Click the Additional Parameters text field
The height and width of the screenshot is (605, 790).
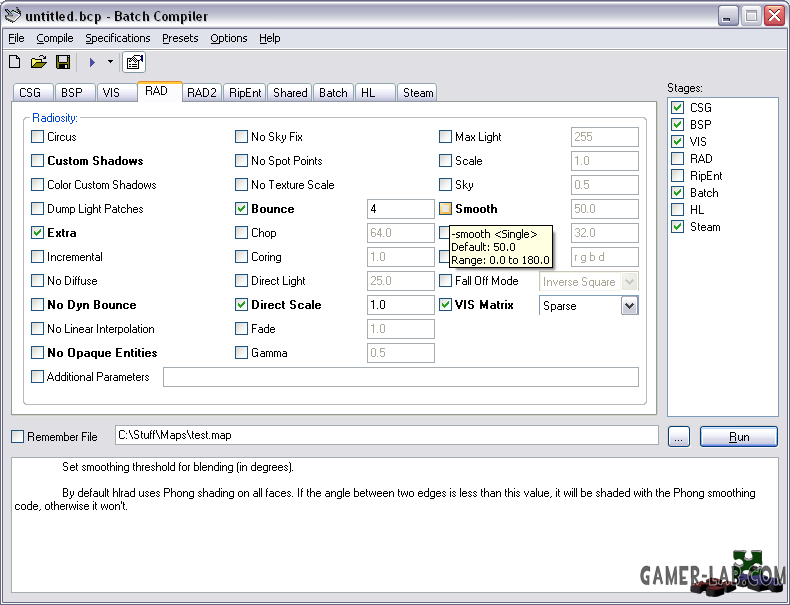point(401,377)
